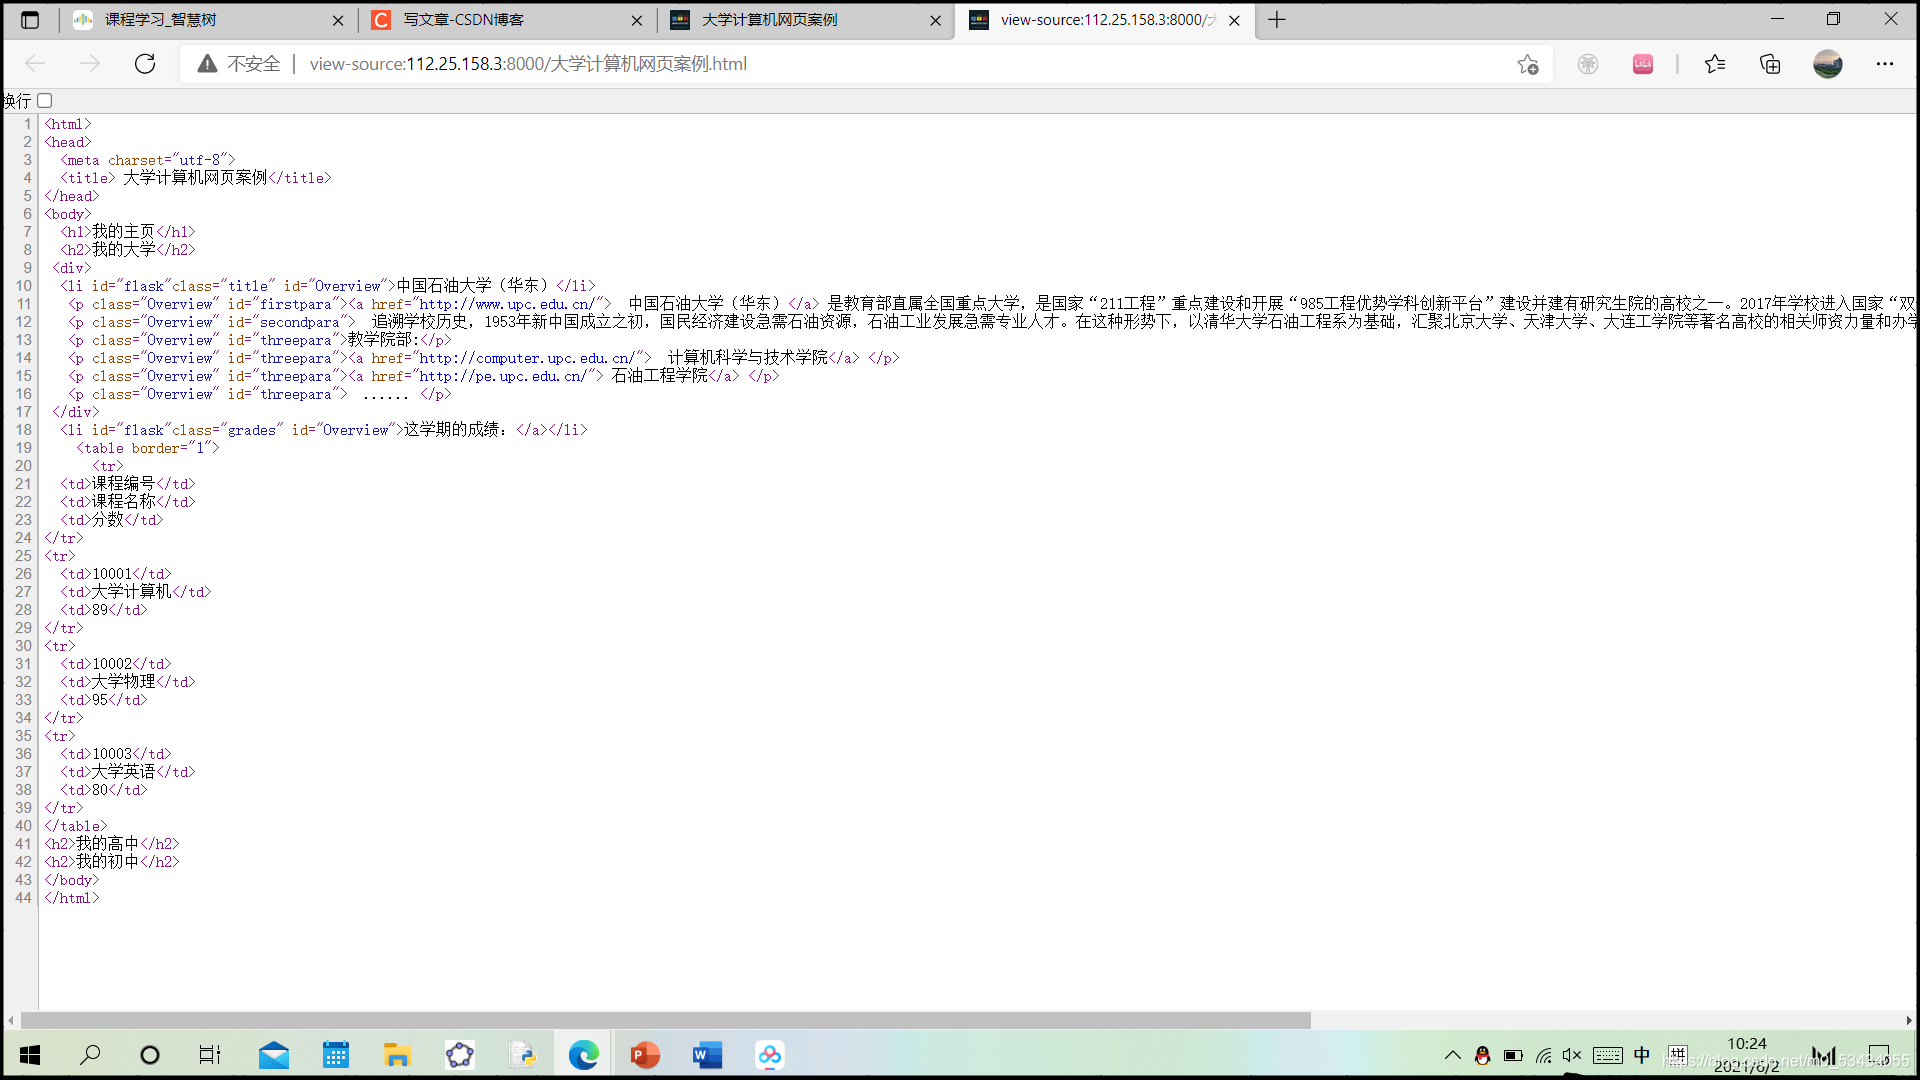The image size is (1920, 1080).
Task: Open the Settings and more ellipsis menu
Action: coord(1885,64)
